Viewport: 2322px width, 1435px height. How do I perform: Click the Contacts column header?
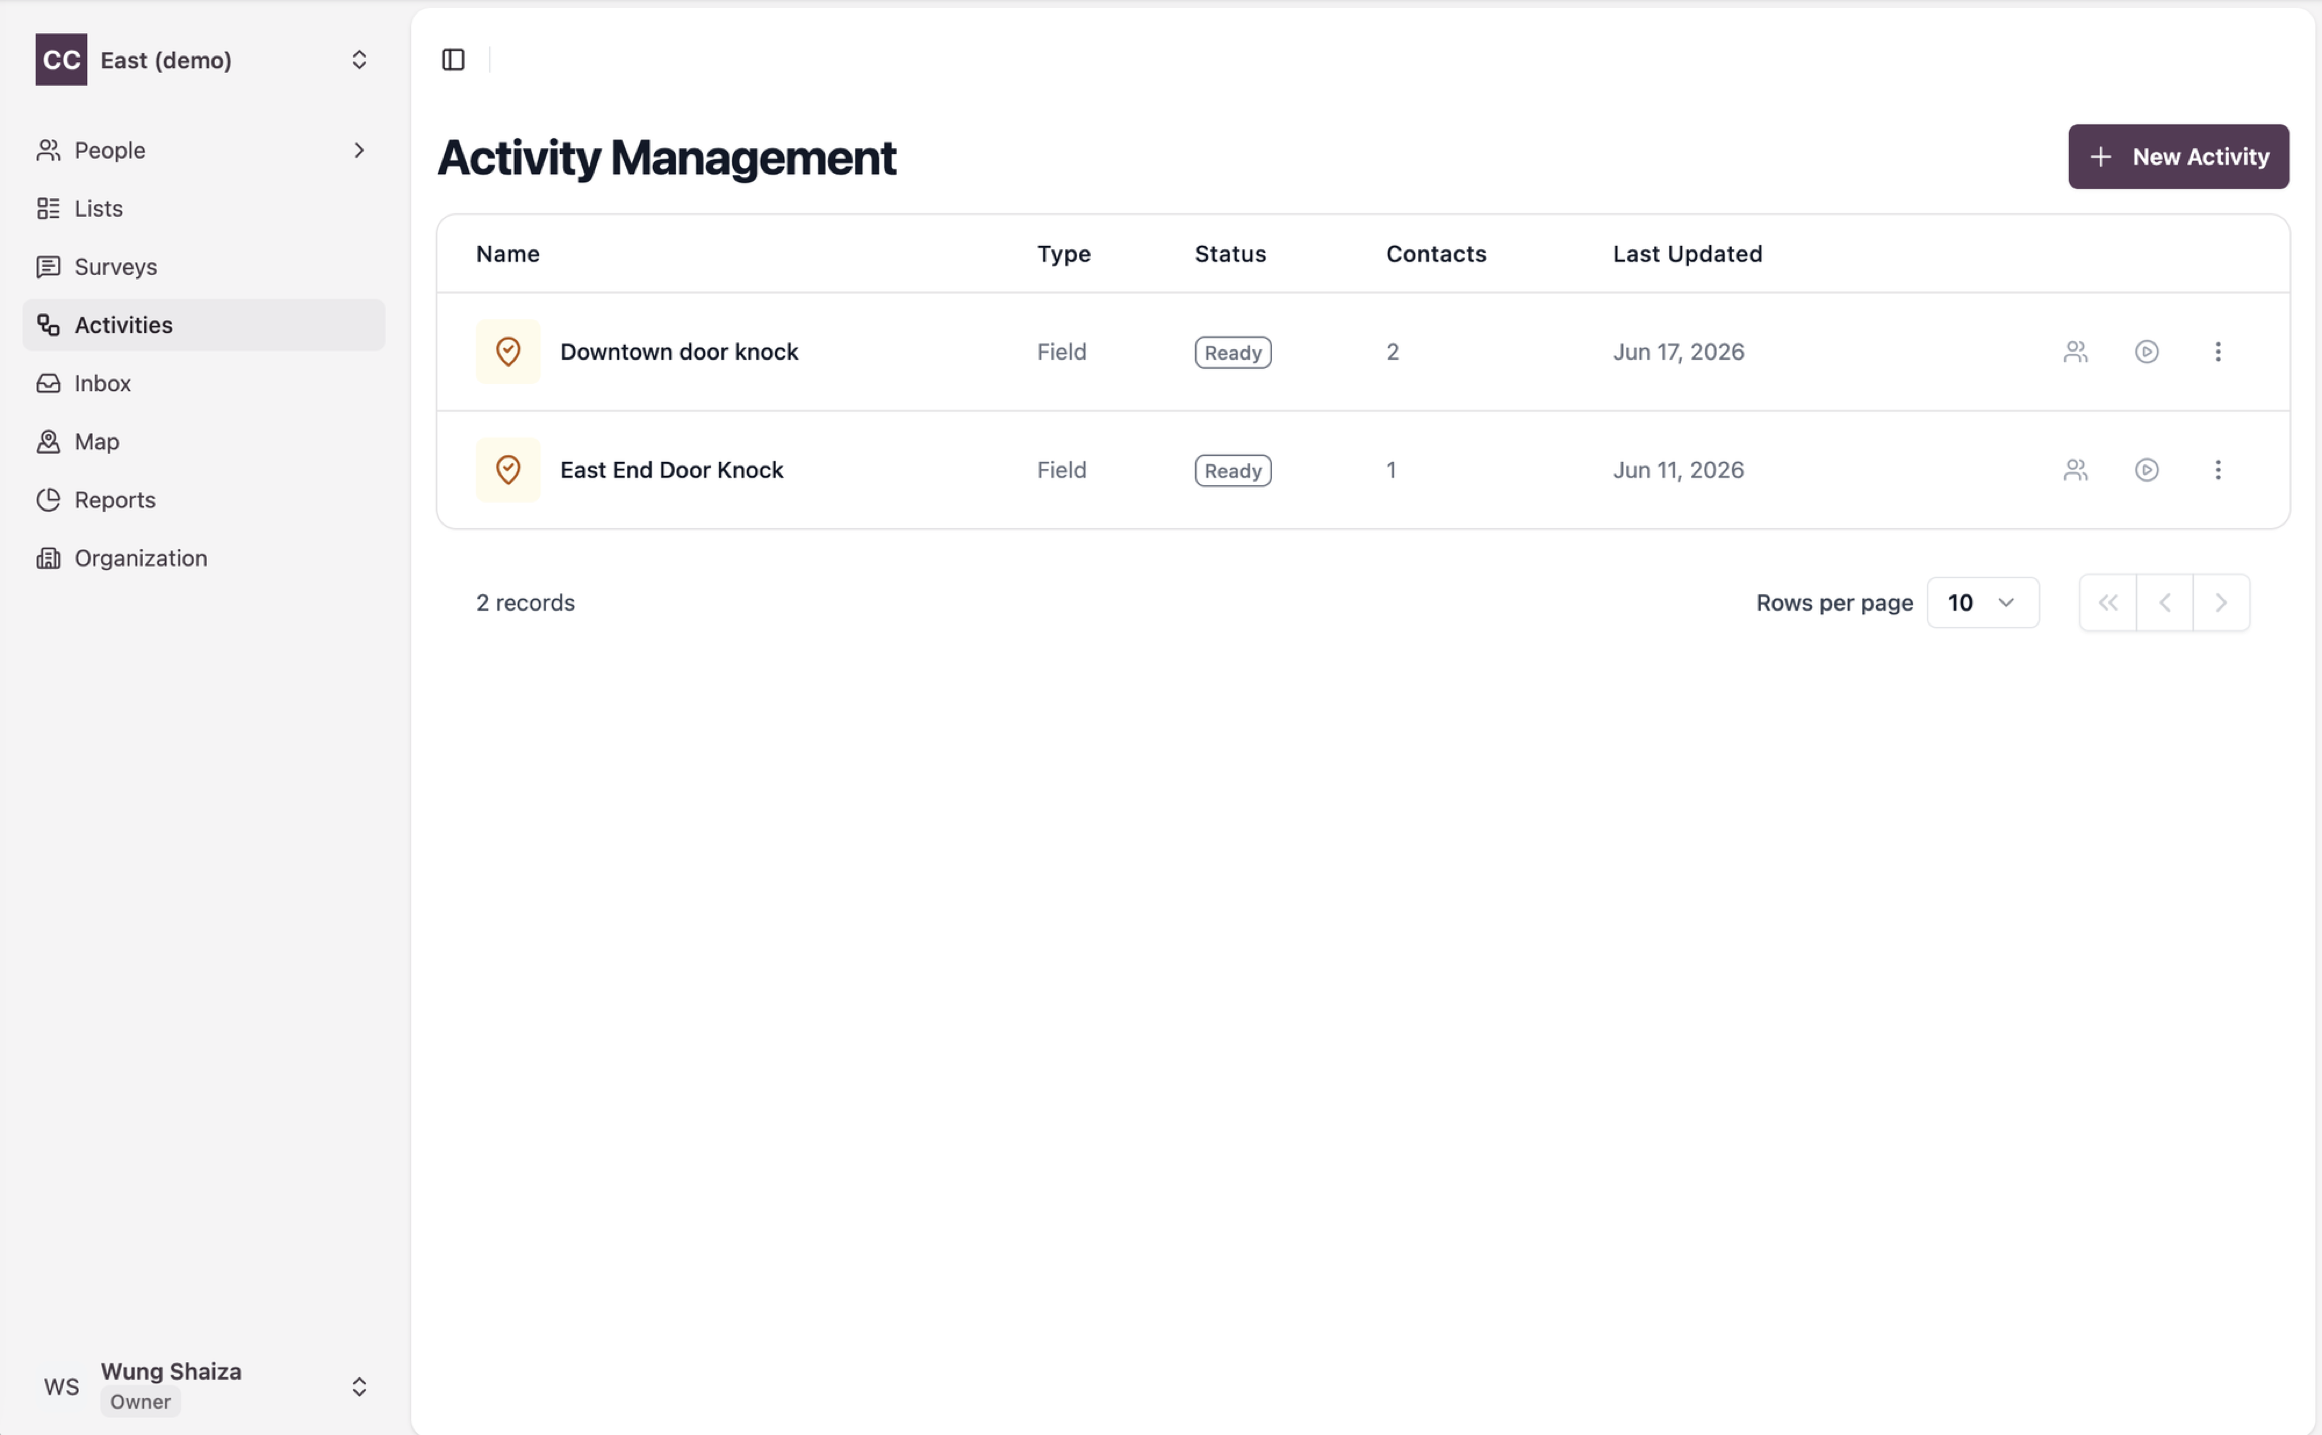1436,254
